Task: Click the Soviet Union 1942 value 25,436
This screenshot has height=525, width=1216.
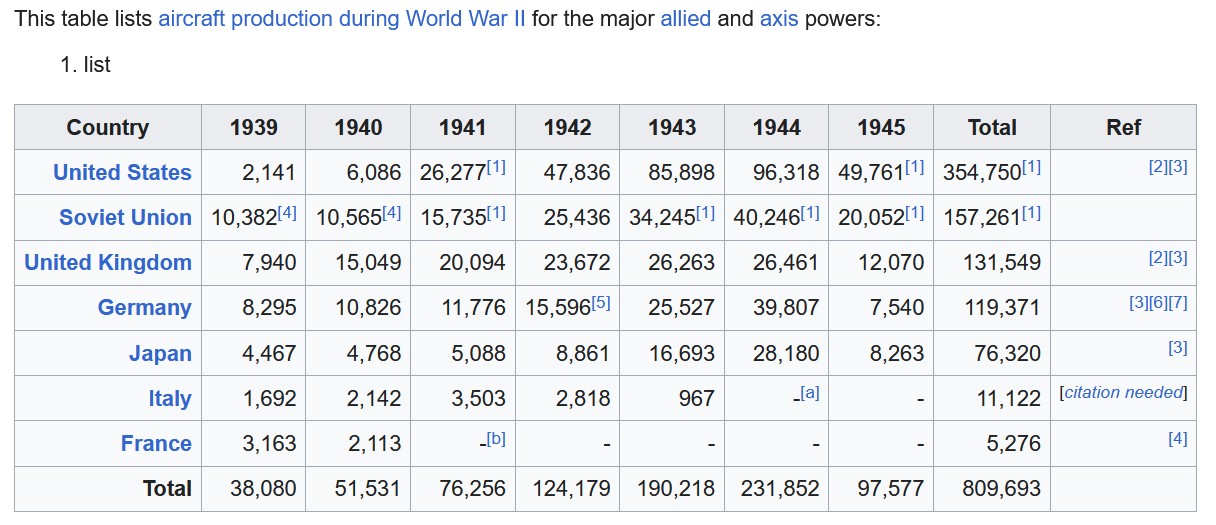Action: coord(577,217)
